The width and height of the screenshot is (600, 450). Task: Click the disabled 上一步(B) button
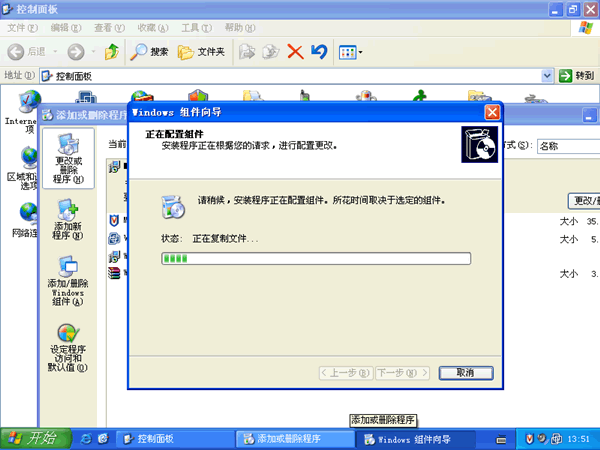click(x=345, y=373)
